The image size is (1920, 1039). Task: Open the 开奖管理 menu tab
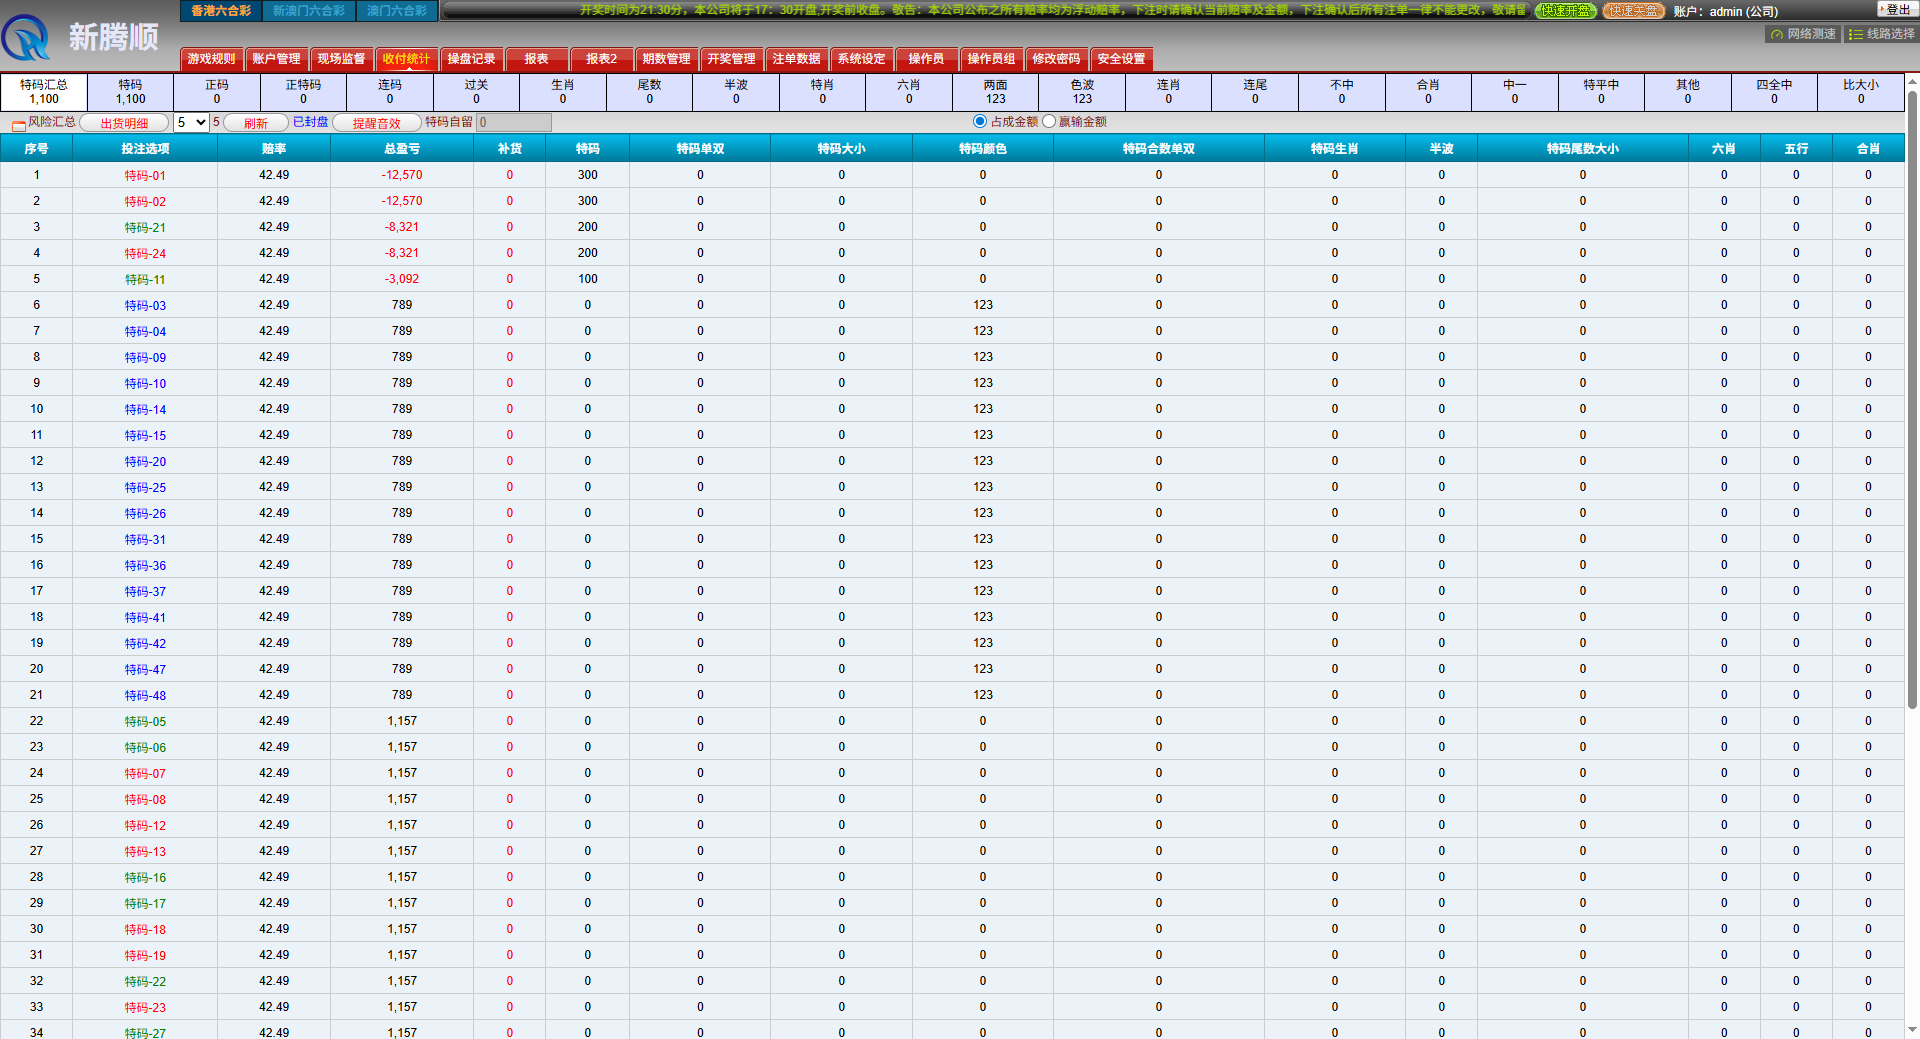pyautogui.click(x=731, y=59)
